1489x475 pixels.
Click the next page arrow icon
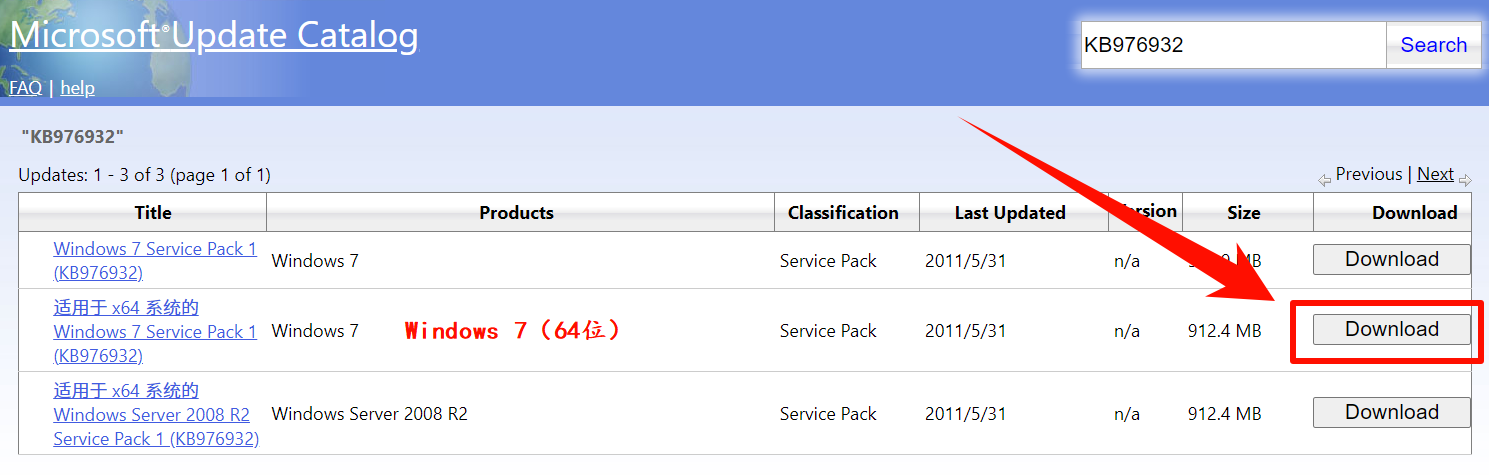click(x=1465, y=180)
